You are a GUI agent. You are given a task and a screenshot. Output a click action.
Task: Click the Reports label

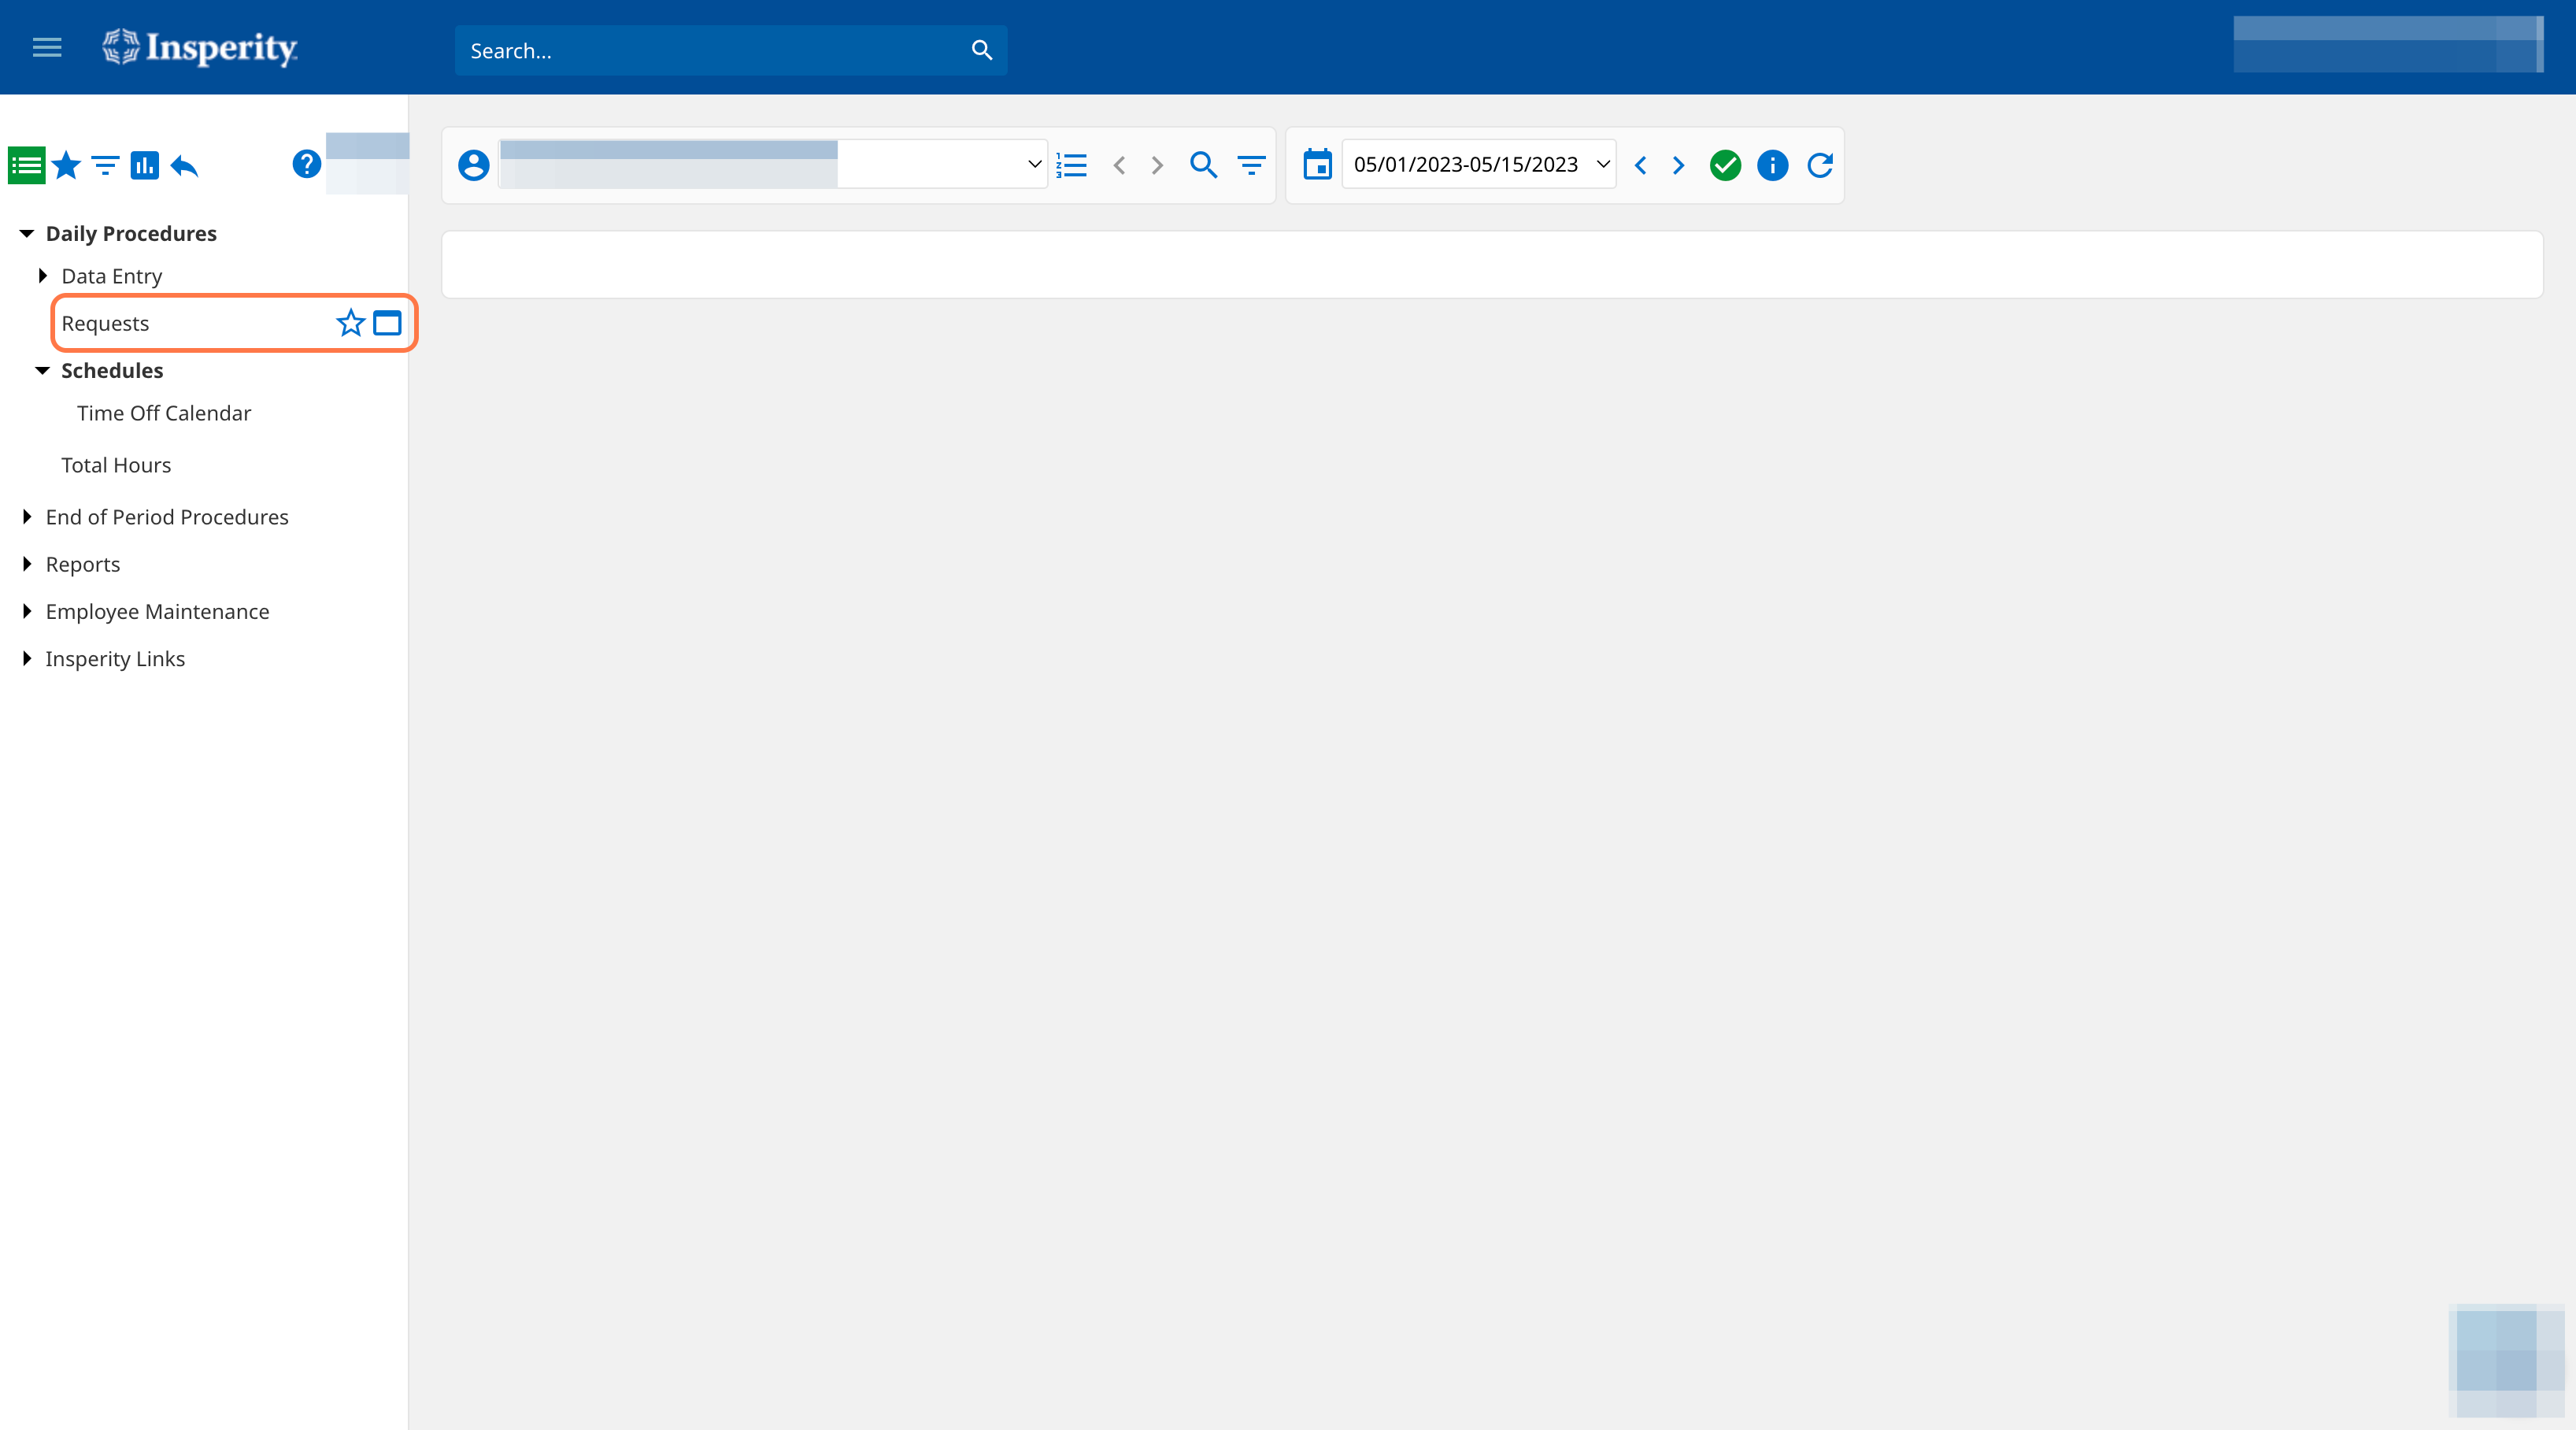coord(83,564)
